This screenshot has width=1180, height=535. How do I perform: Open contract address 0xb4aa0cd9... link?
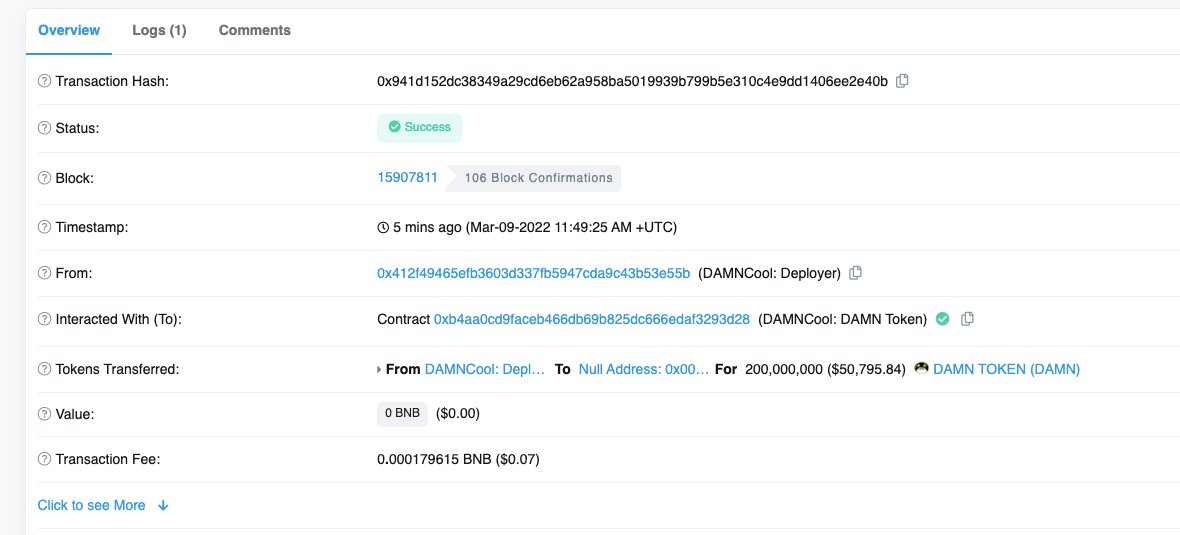click(592, 319)
